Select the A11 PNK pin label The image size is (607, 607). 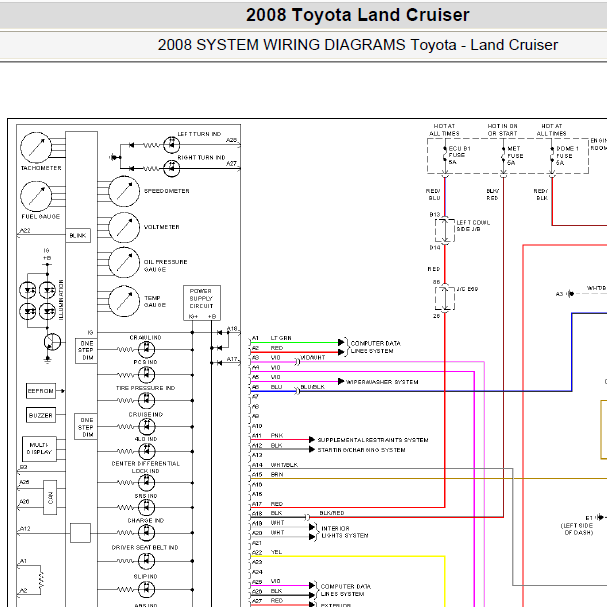(x=267, y=436)
